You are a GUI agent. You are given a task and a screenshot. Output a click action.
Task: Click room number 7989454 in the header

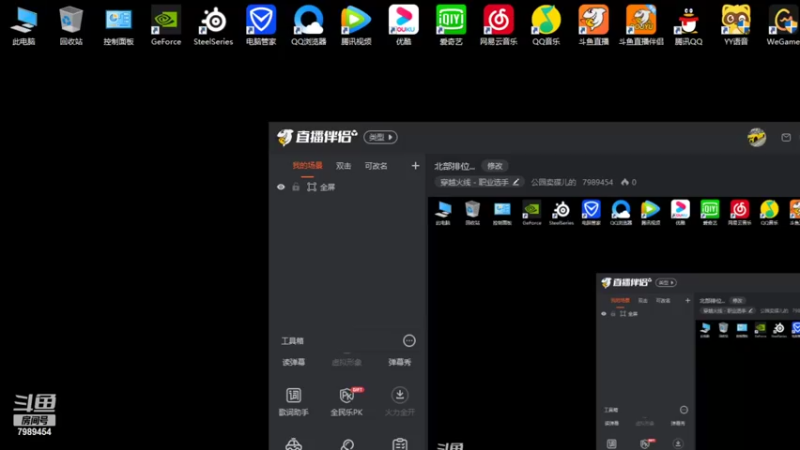pos(597,182)
